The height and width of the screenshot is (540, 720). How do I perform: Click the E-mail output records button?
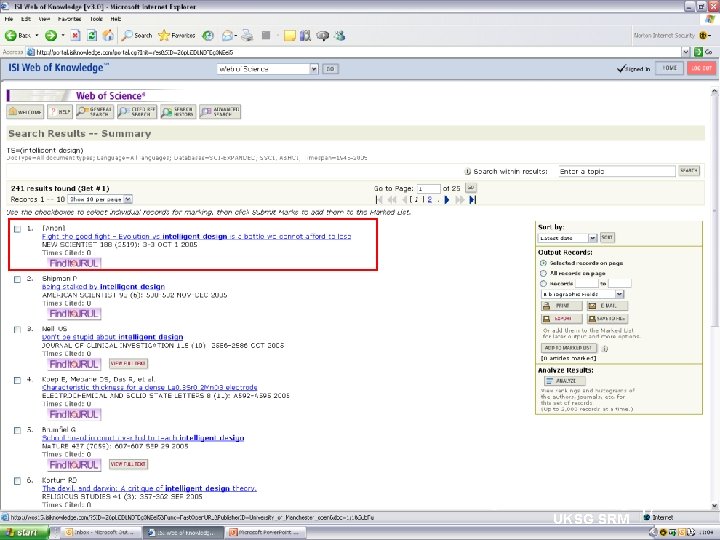tap(608, 306)
